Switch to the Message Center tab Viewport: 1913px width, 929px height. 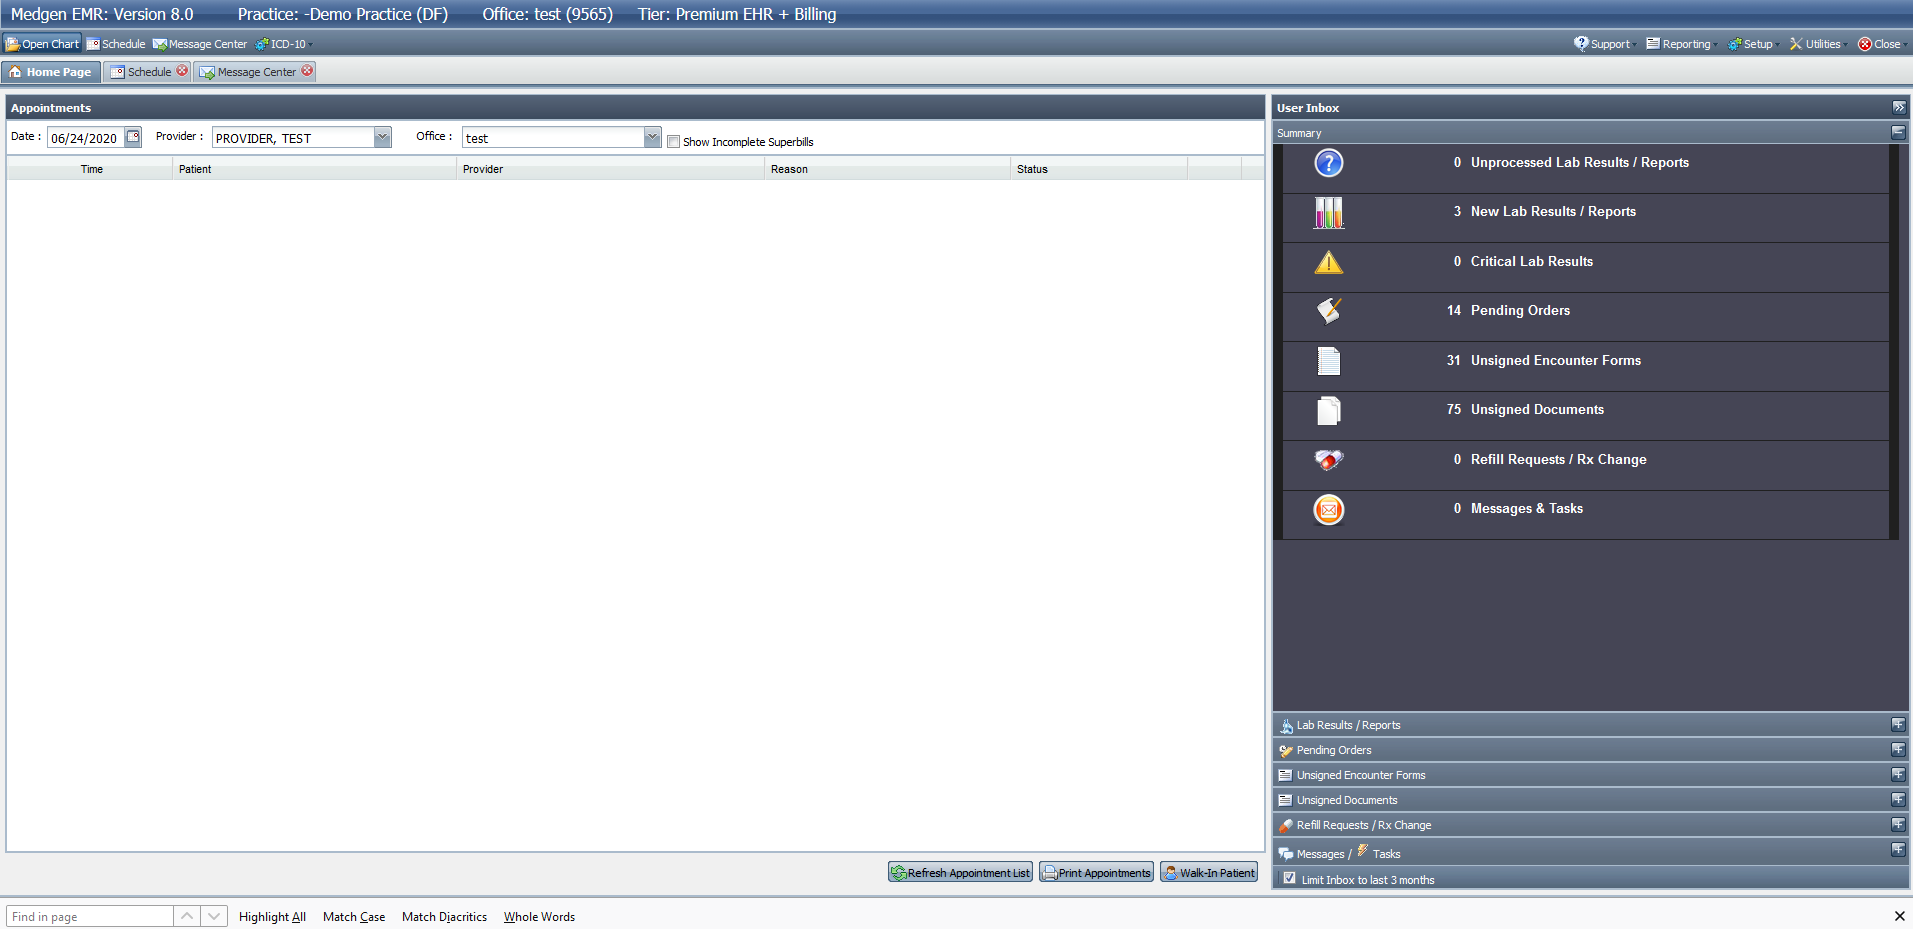pyautogui.click(x=256, y=72)
